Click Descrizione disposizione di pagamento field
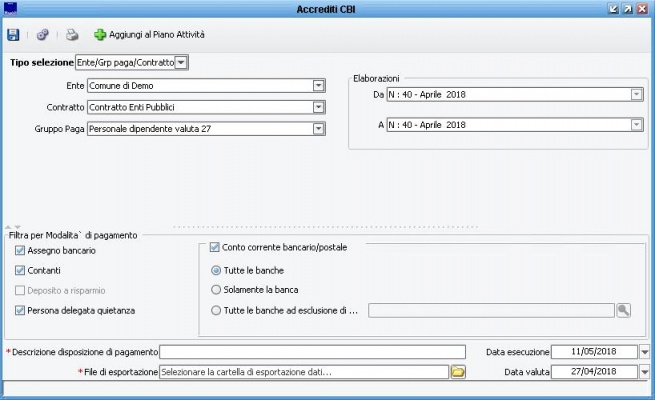655x400 pixels. click(312, 352)
